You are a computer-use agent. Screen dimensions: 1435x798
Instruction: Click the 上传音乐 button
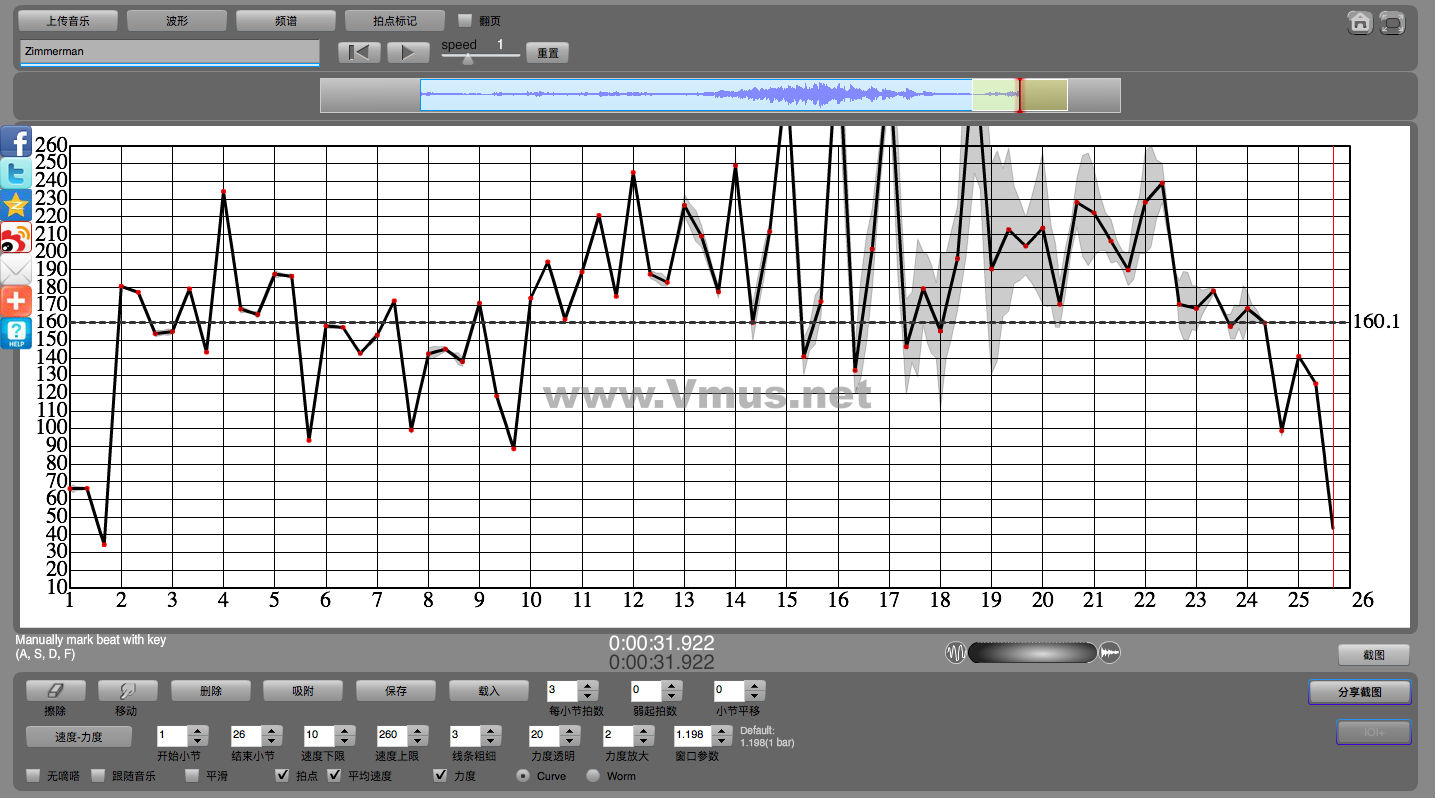(68, 20)
